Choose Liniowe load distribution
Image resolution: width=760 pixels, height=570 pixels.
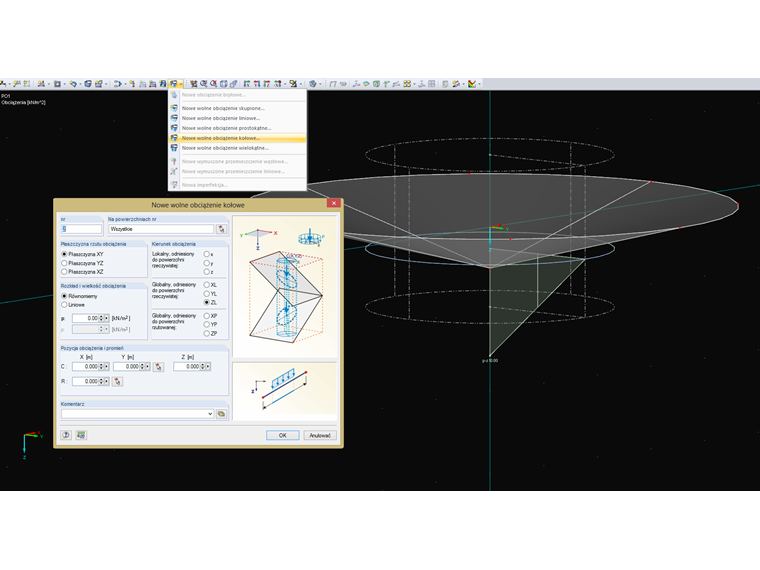pyautogui.click(x=64, y=305)
